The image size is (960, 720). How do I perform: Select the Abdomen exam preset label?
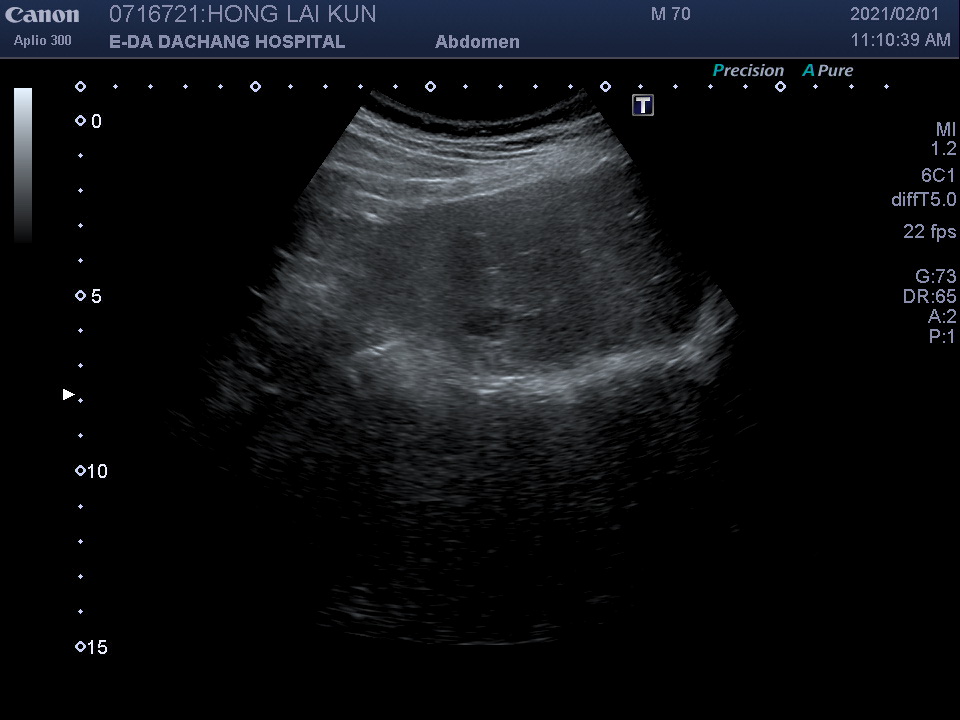[477, 42]
